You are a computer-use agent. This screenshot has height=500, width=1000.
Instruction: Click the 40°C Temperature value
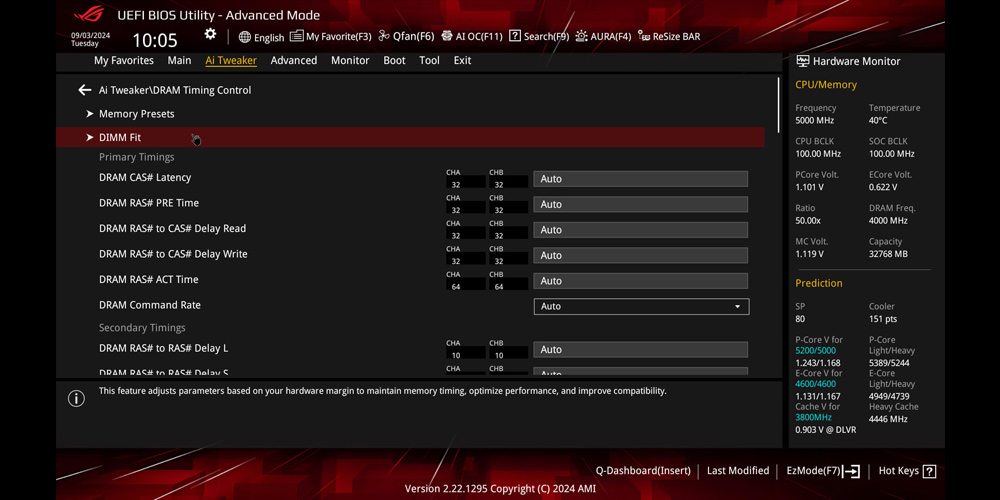tap(878, 121)
